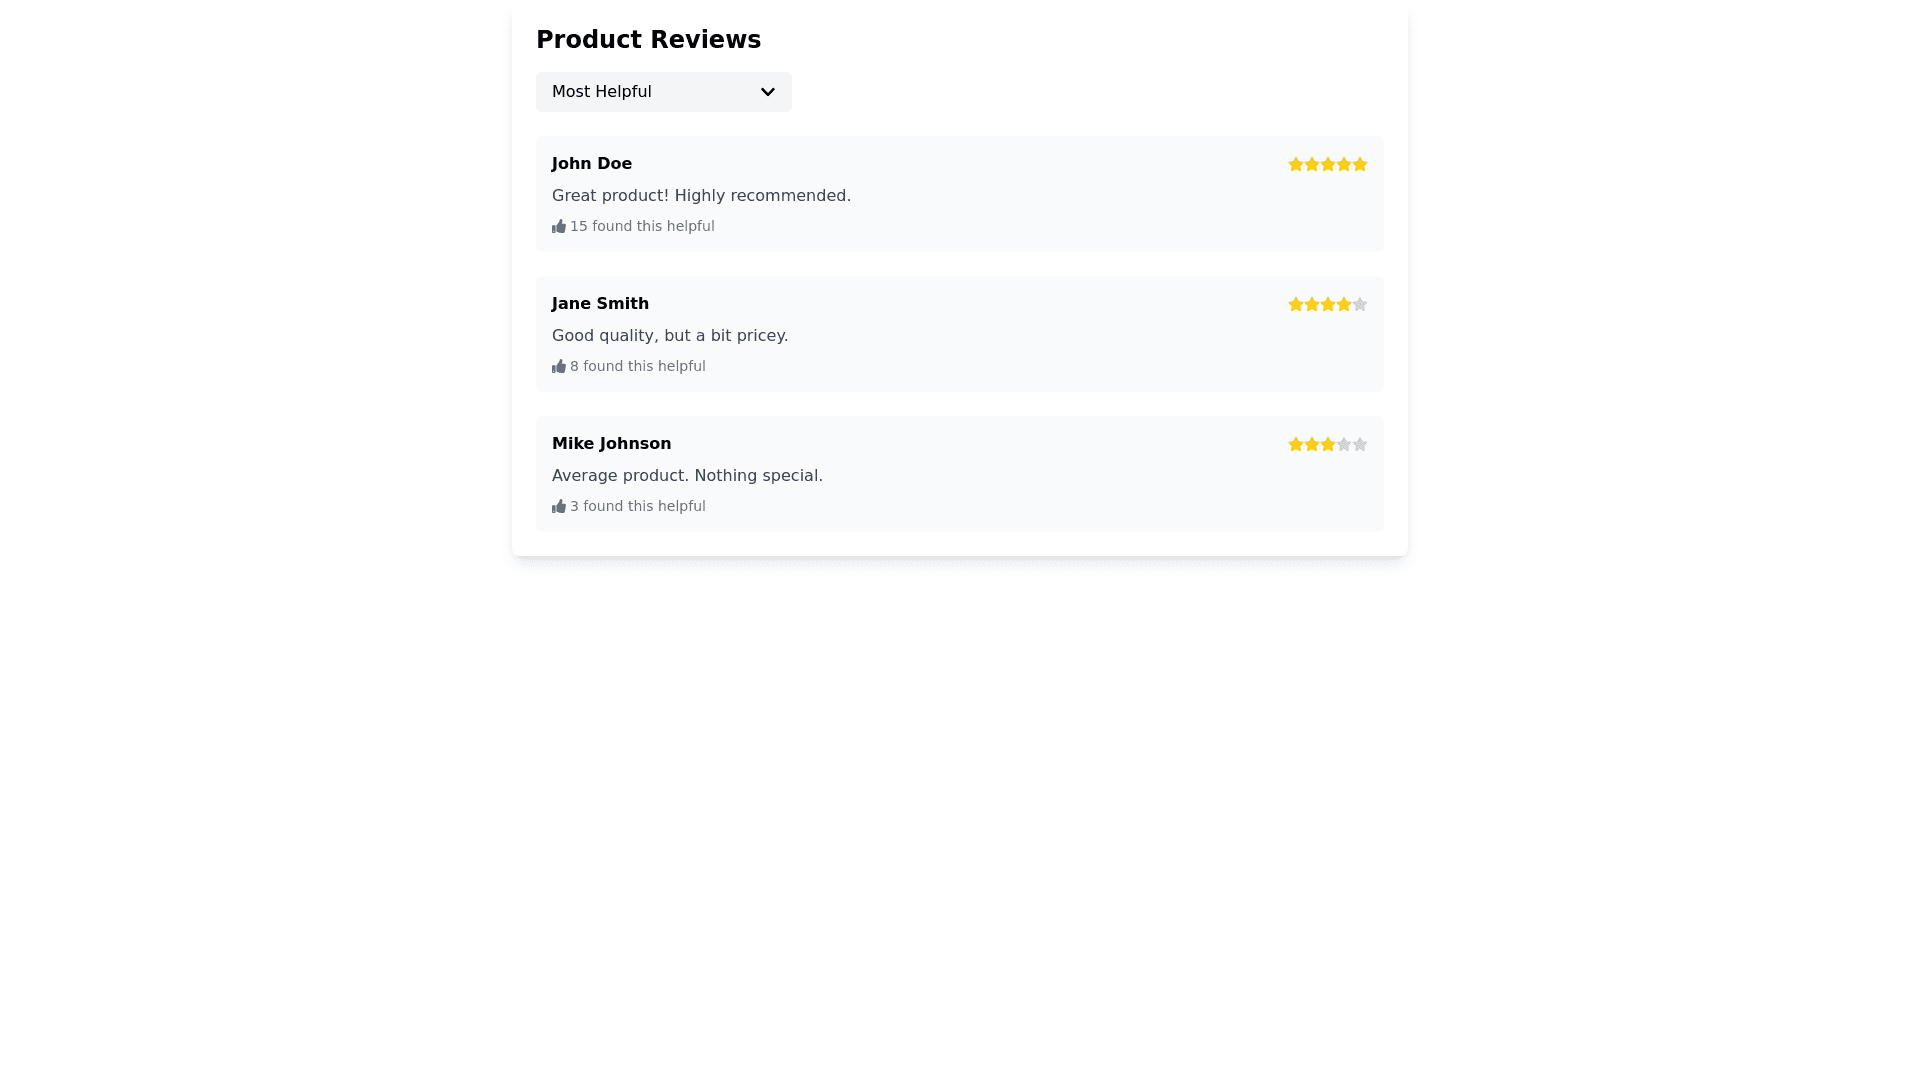Click the fifth star on John Doe's rating
The width and height of the screenshot is (1920, 1080).
pyautogui.click(x=1360, y=164)
